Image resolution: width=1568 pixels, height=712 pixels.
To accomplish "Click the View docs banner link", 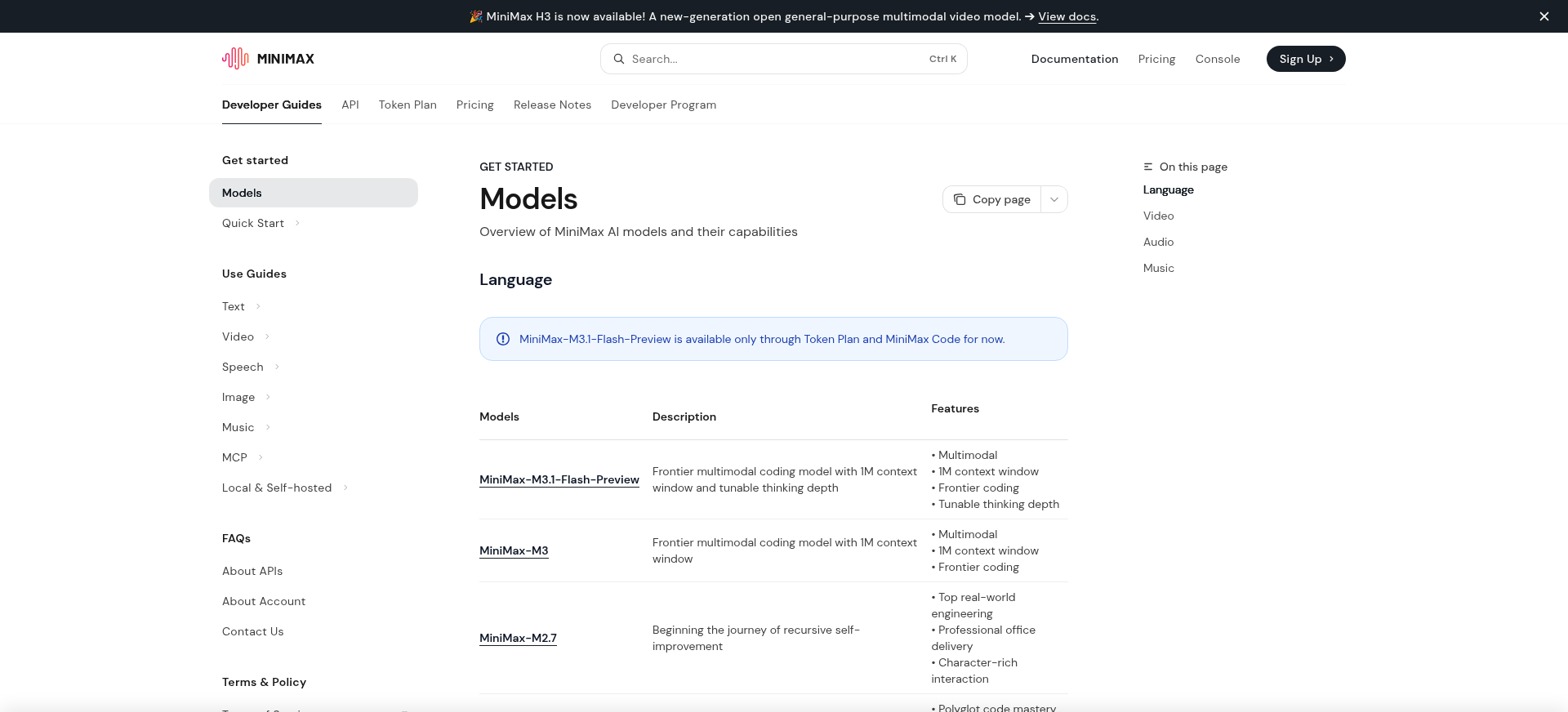I will coord(1067,16).
